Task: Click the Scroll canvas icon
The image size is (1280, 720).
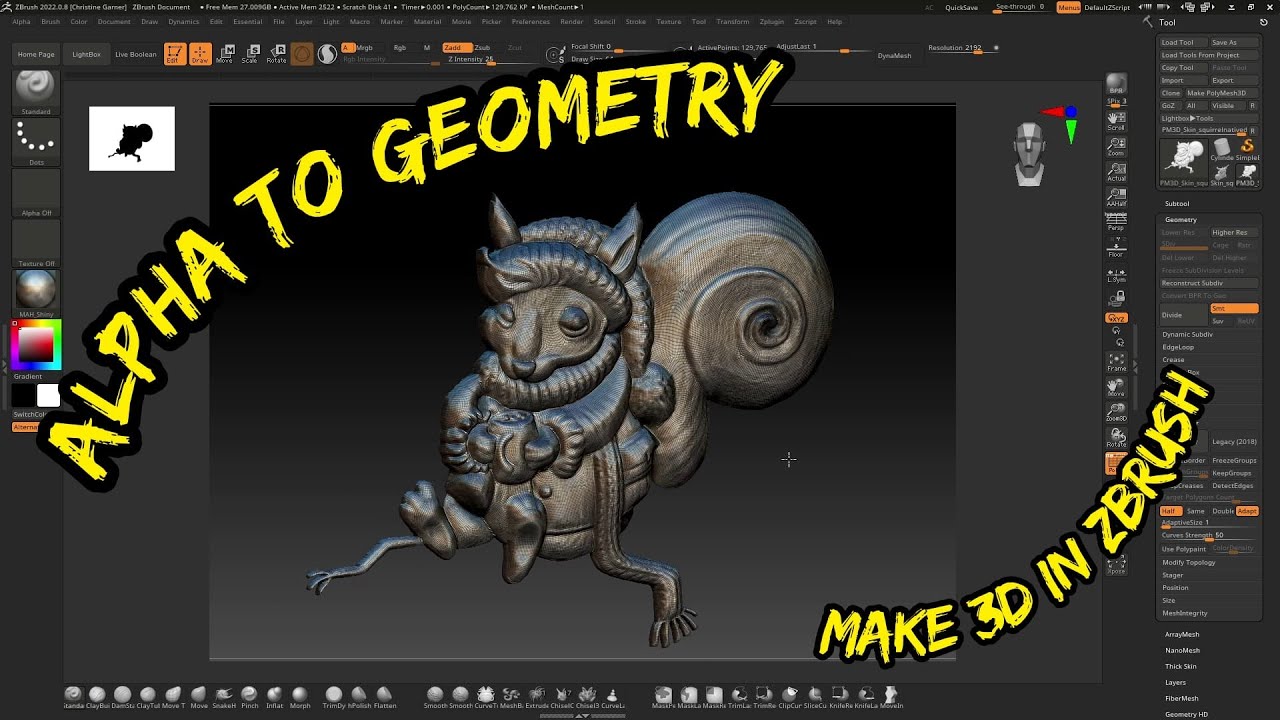Action: (1116, 120)
